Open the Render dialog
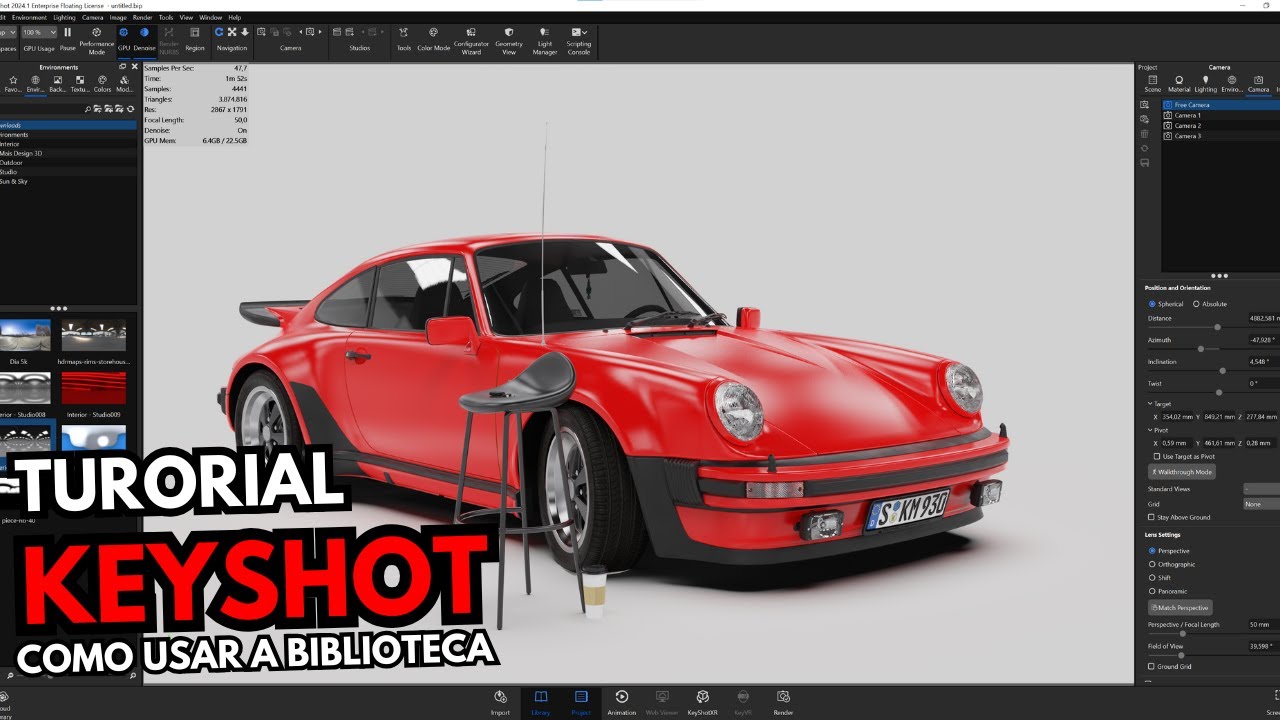Viewport: 1280px width, 720px height. point(784,702)
